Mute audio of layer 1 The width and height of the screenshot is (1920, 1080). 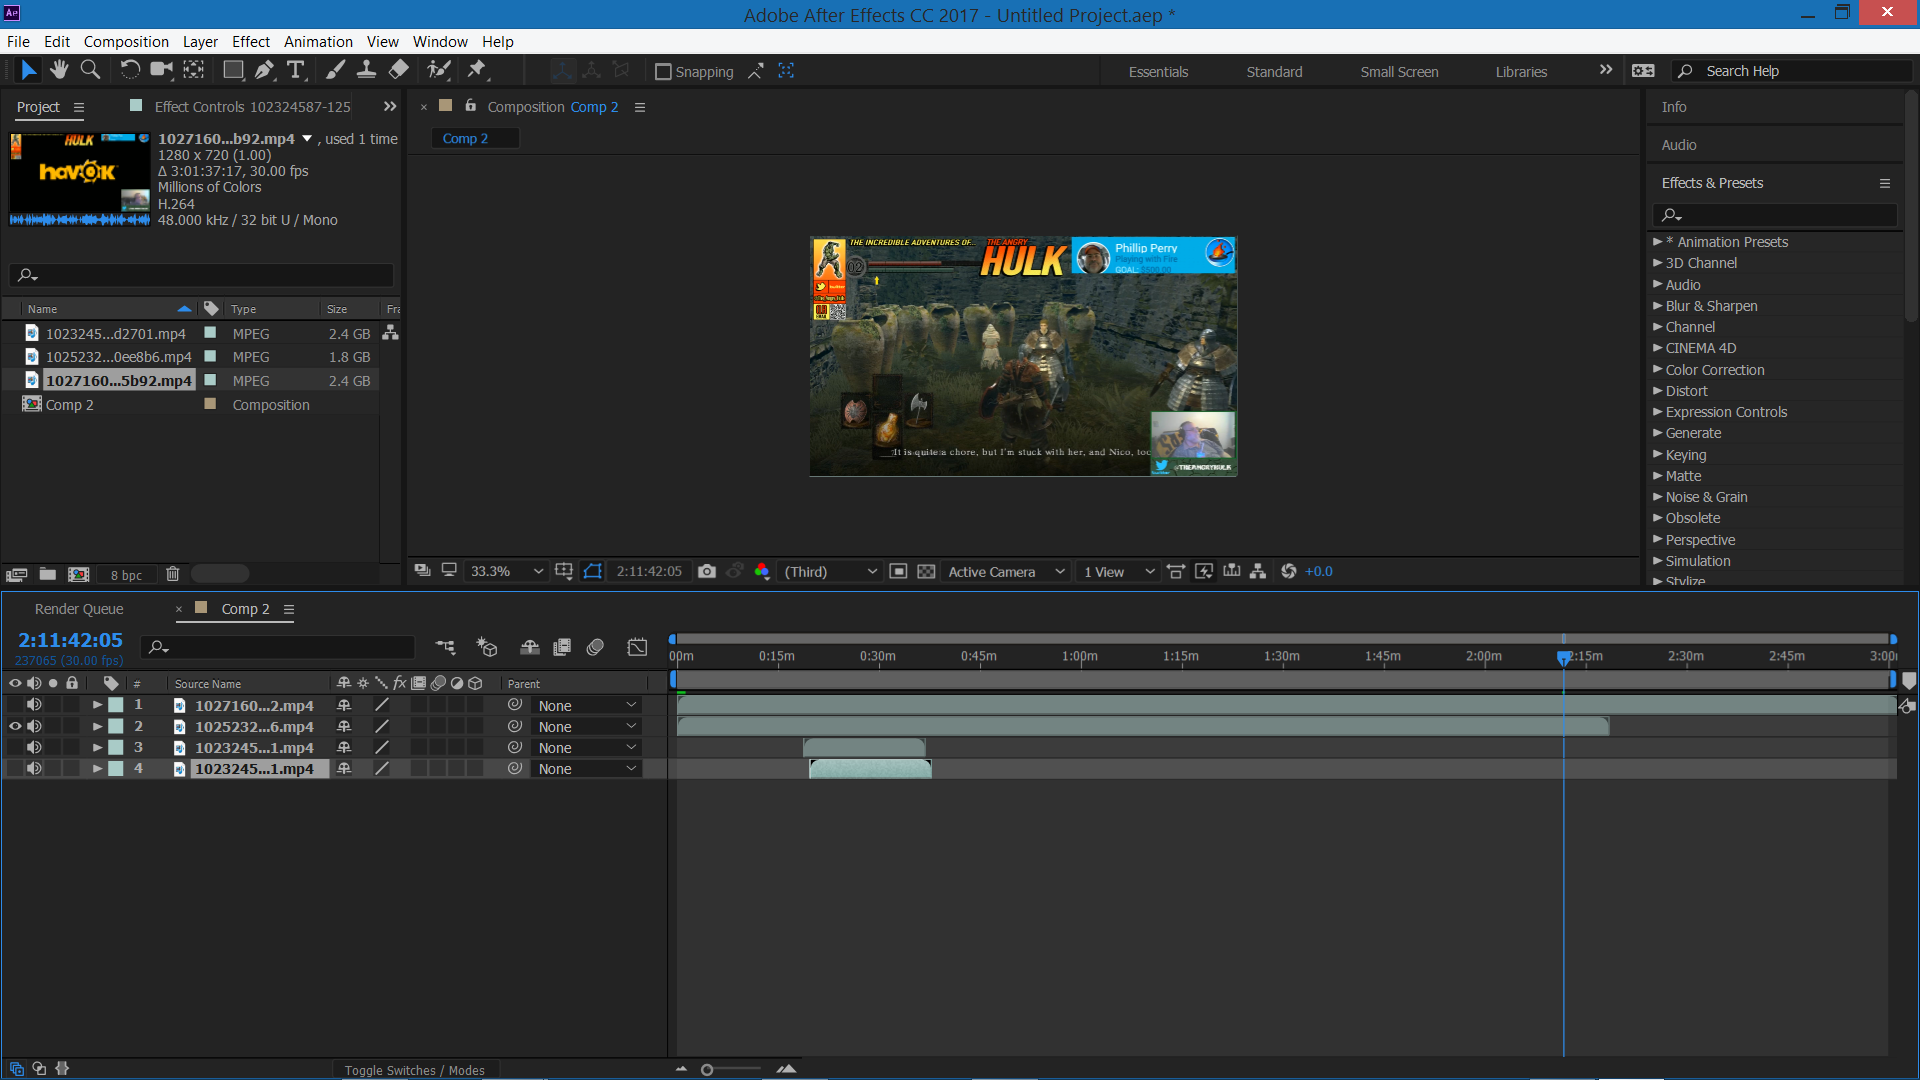(34, 705)
